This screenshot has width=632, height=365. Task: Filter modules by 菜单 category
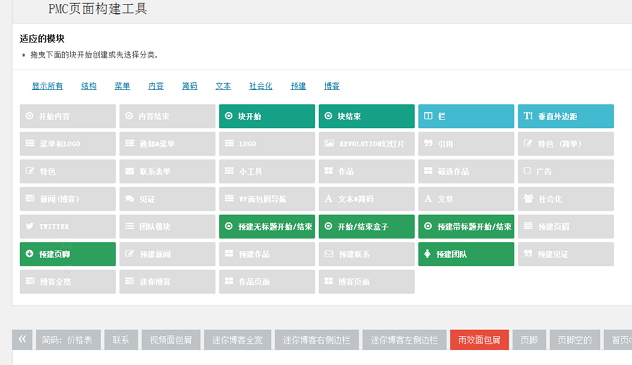[x=122, y=86]
